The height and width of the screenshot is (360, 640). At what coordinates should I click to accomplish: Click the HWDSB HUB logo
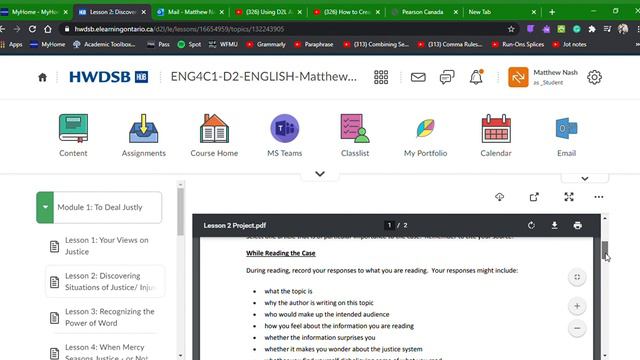[x=109, y=77]
